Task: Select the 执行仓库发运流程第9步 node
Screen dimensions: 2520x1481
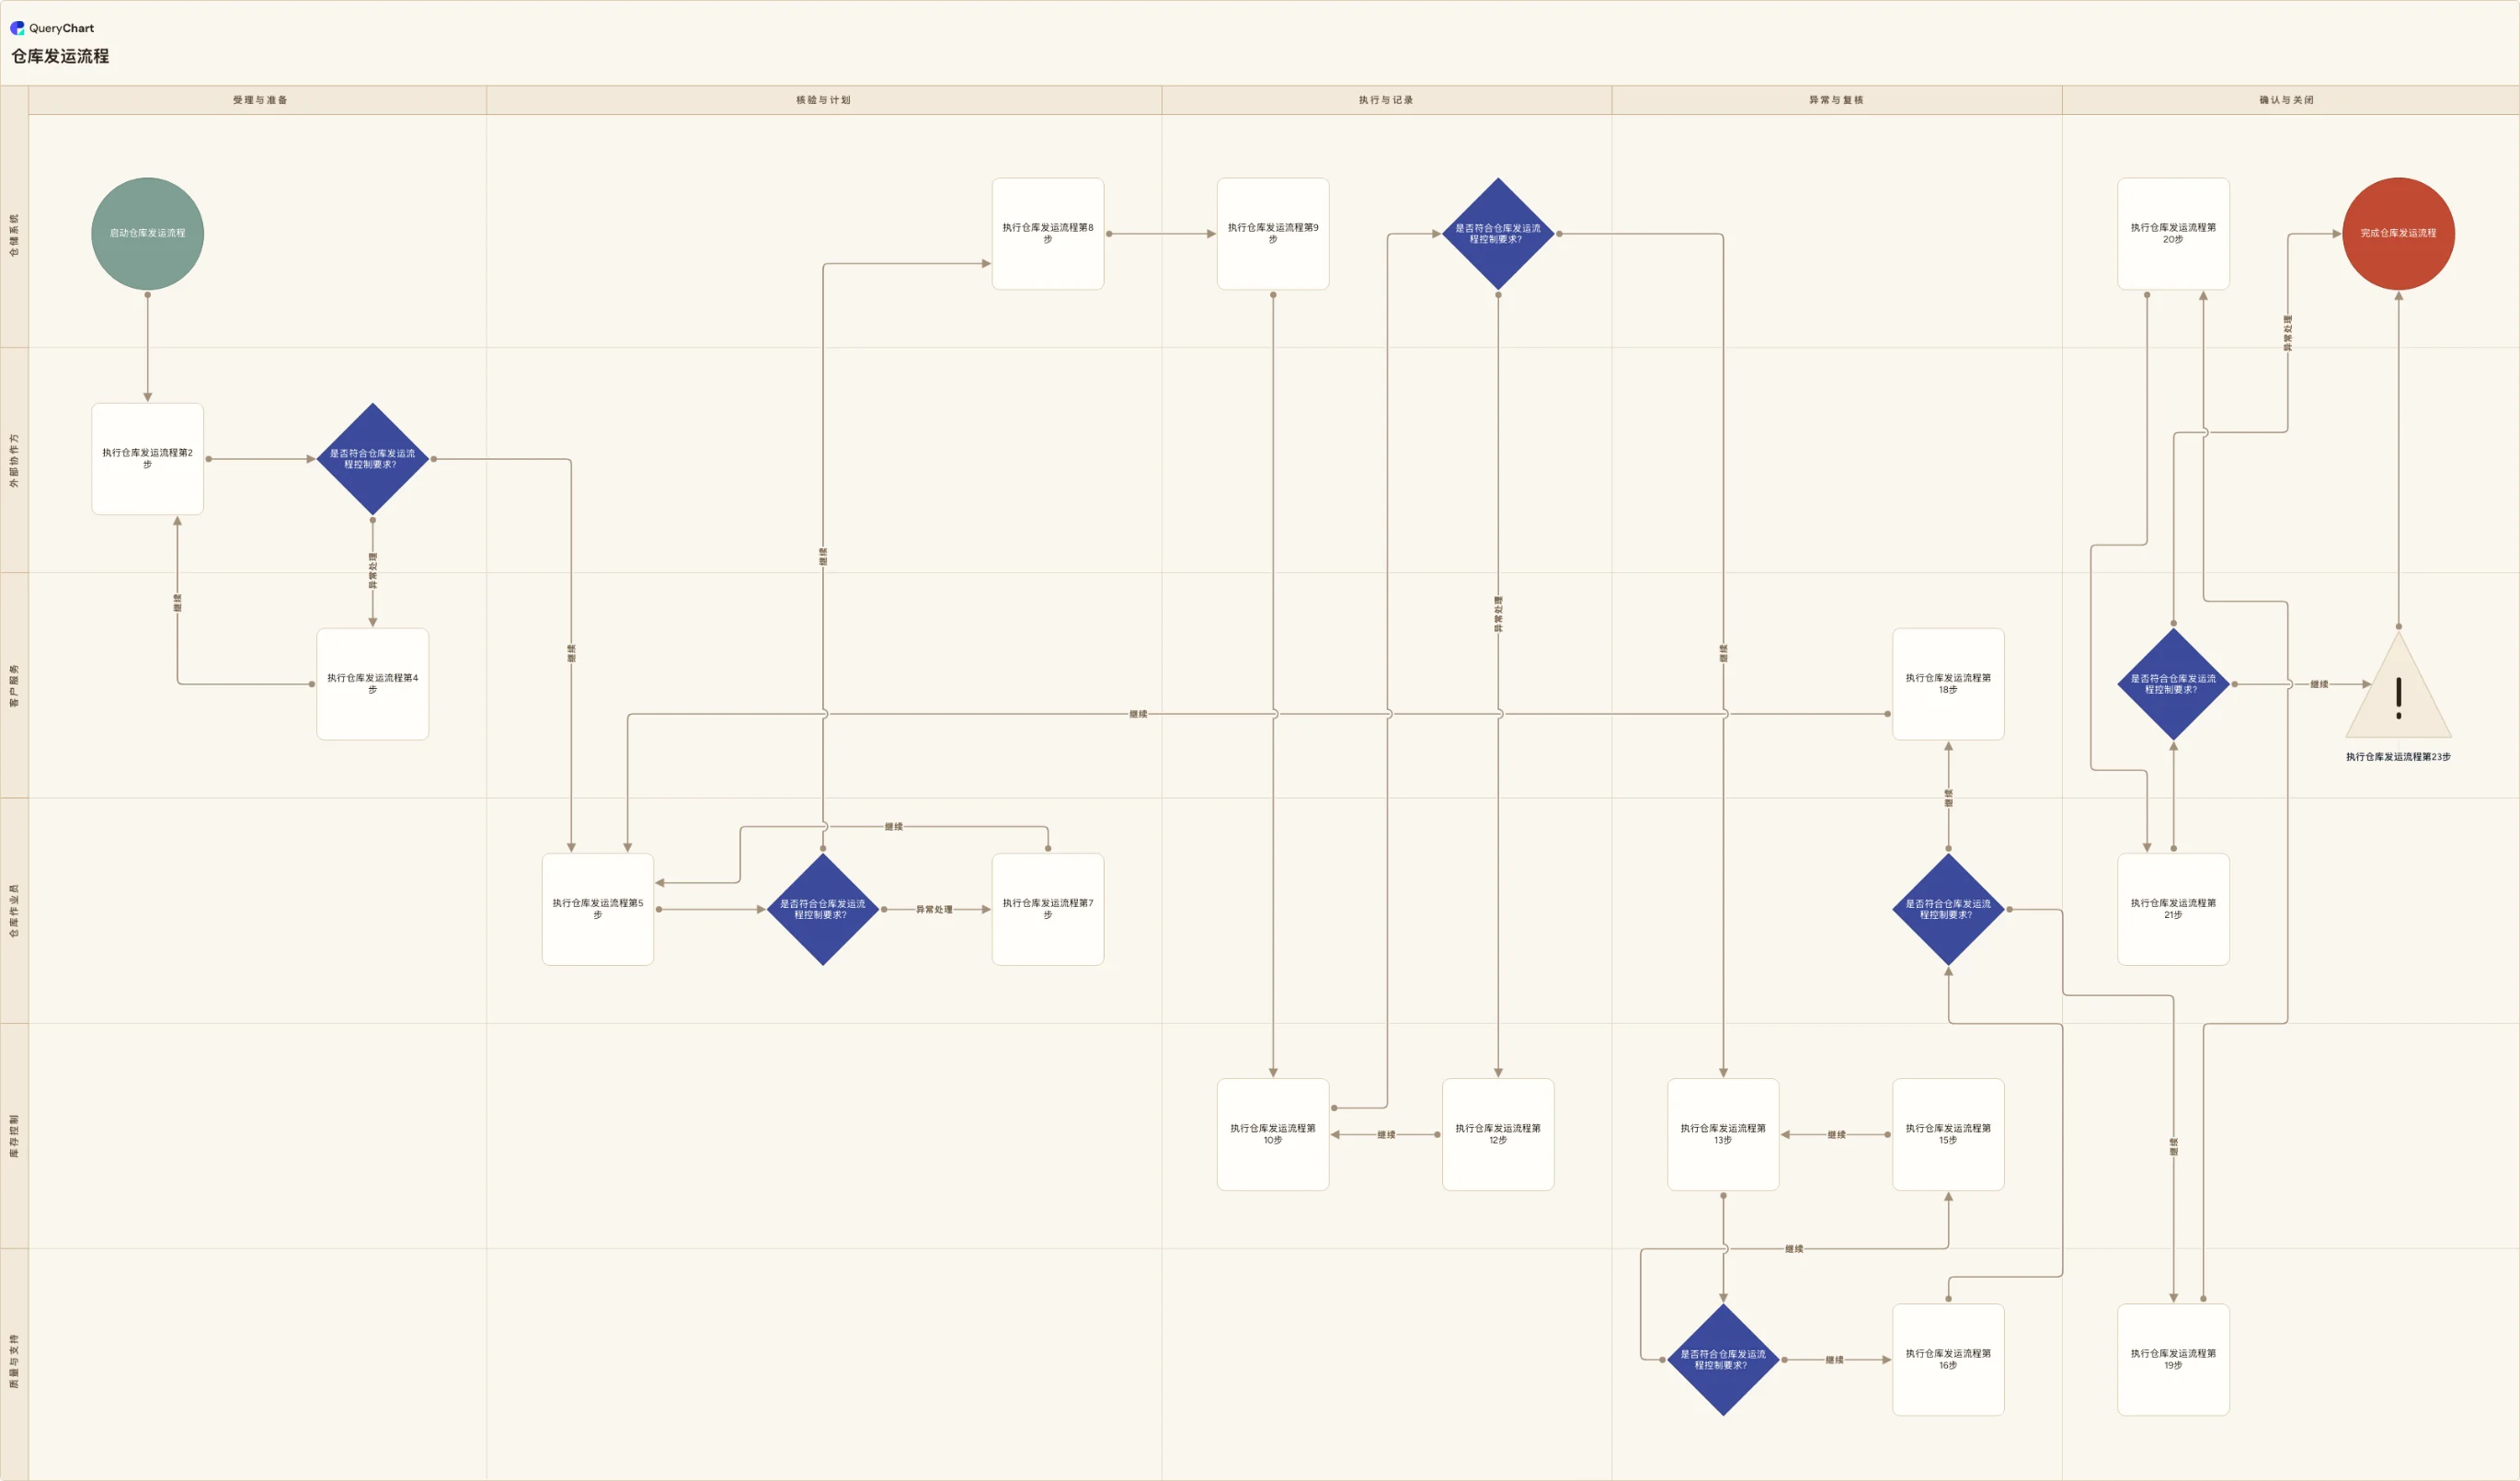Action: tap(1272, 234)
